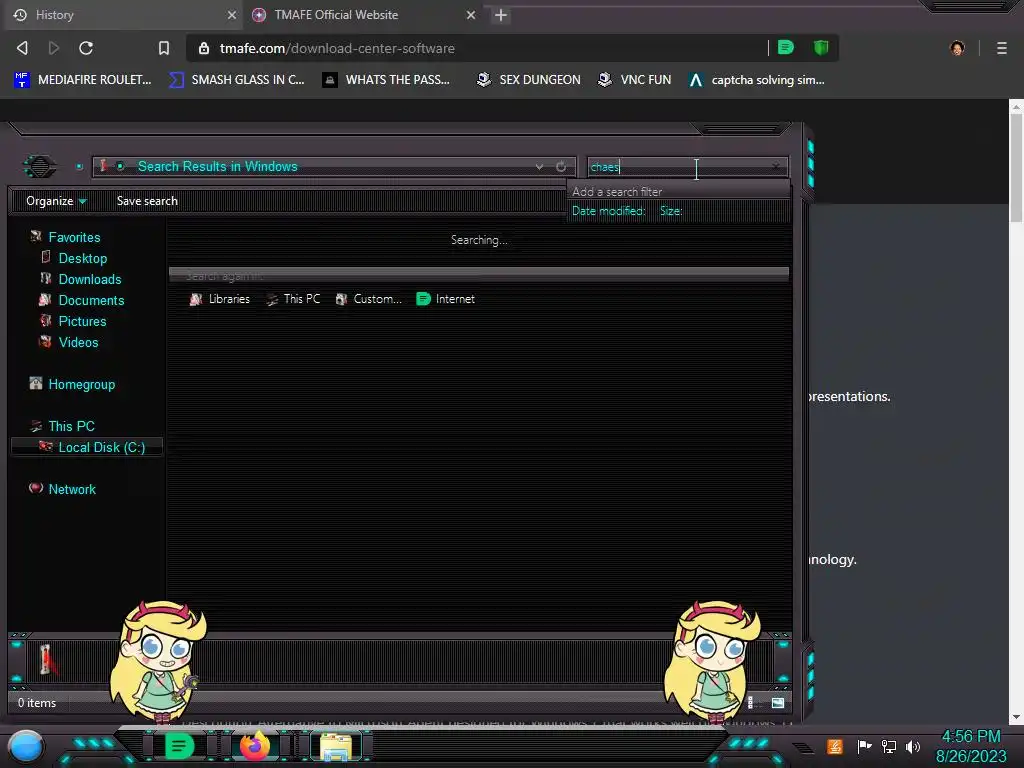This screenshot has height=768, width=1024.
Task: Select Videos in navigation pane
Action: tap(78, 342)
